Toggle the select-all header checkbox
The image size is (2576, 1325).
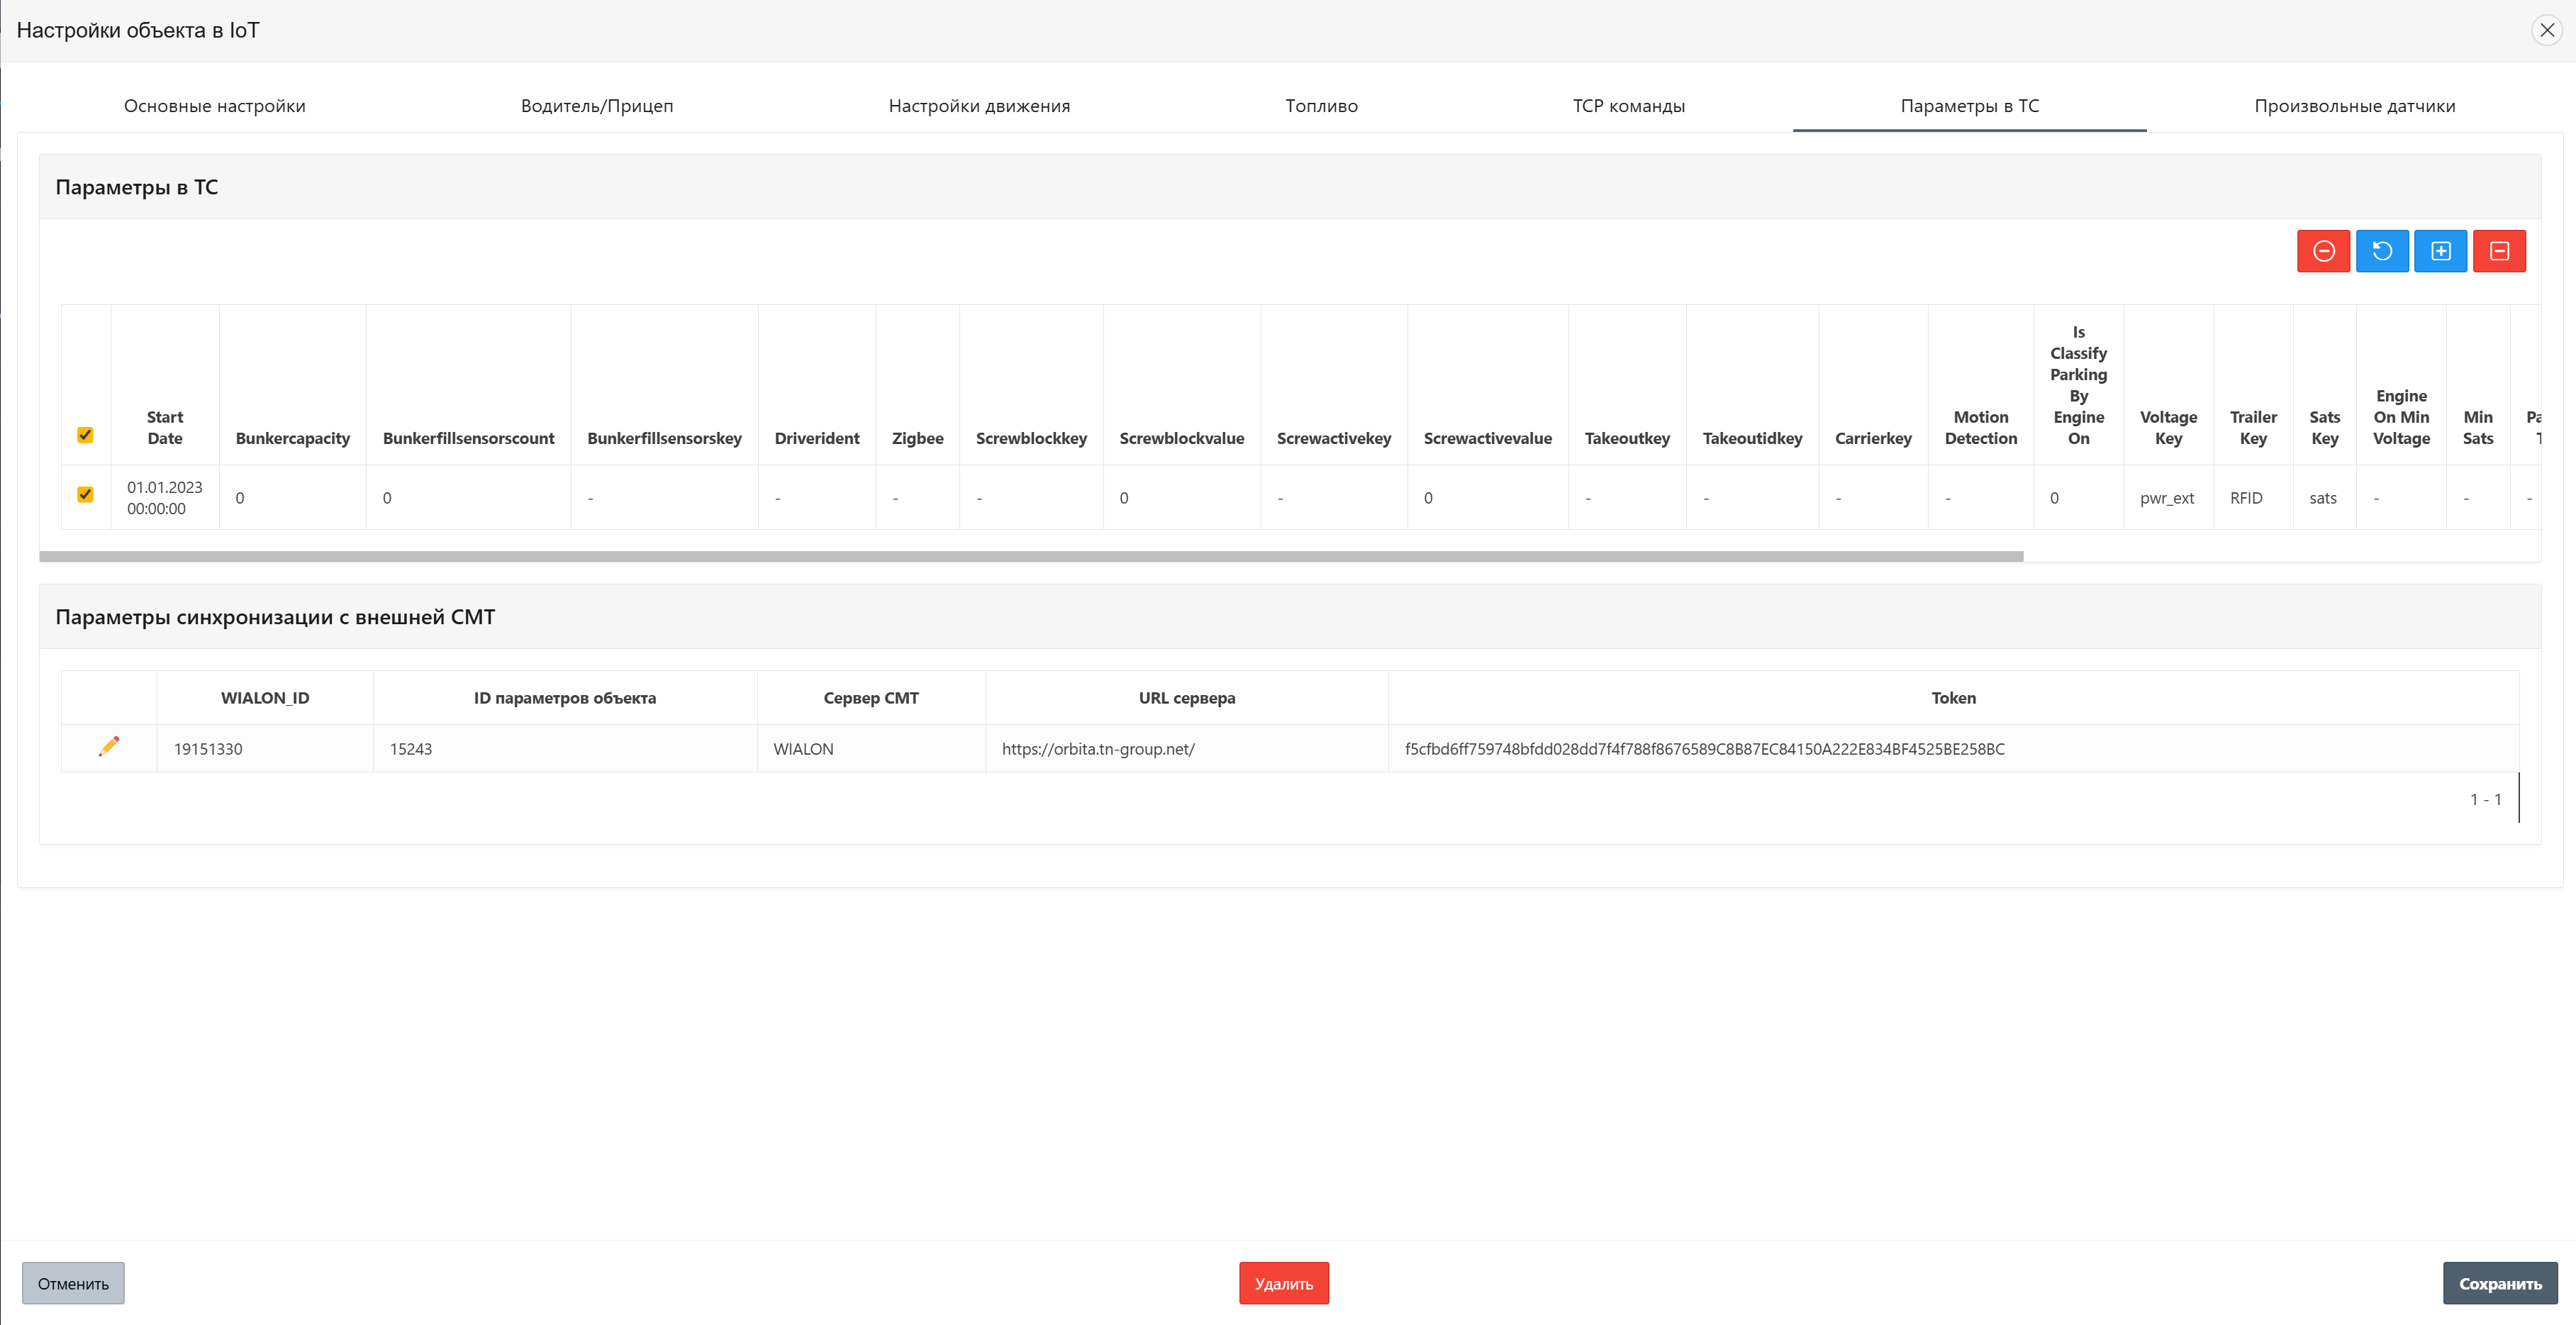[x=86, y=435]
